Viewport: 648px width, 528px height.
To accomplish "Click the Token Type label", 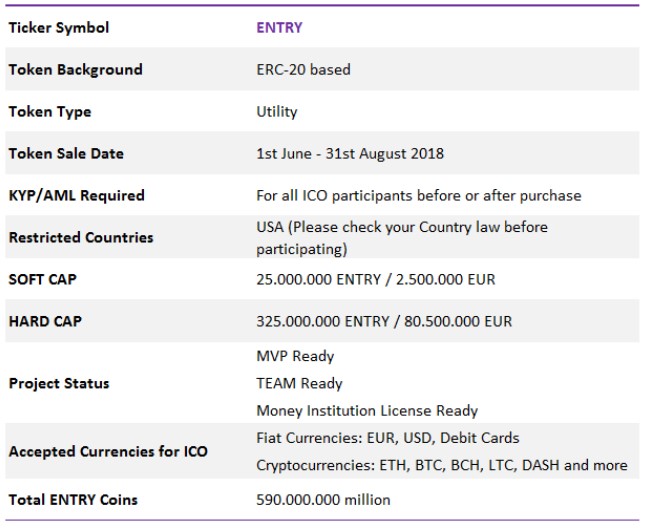I will click(x=51, y=112).
